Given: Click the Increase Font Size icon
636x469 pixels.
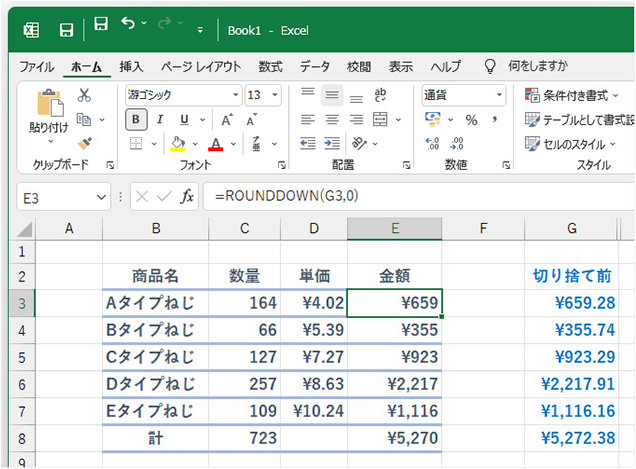Looking at the screenshot, I should coord(226,120).
